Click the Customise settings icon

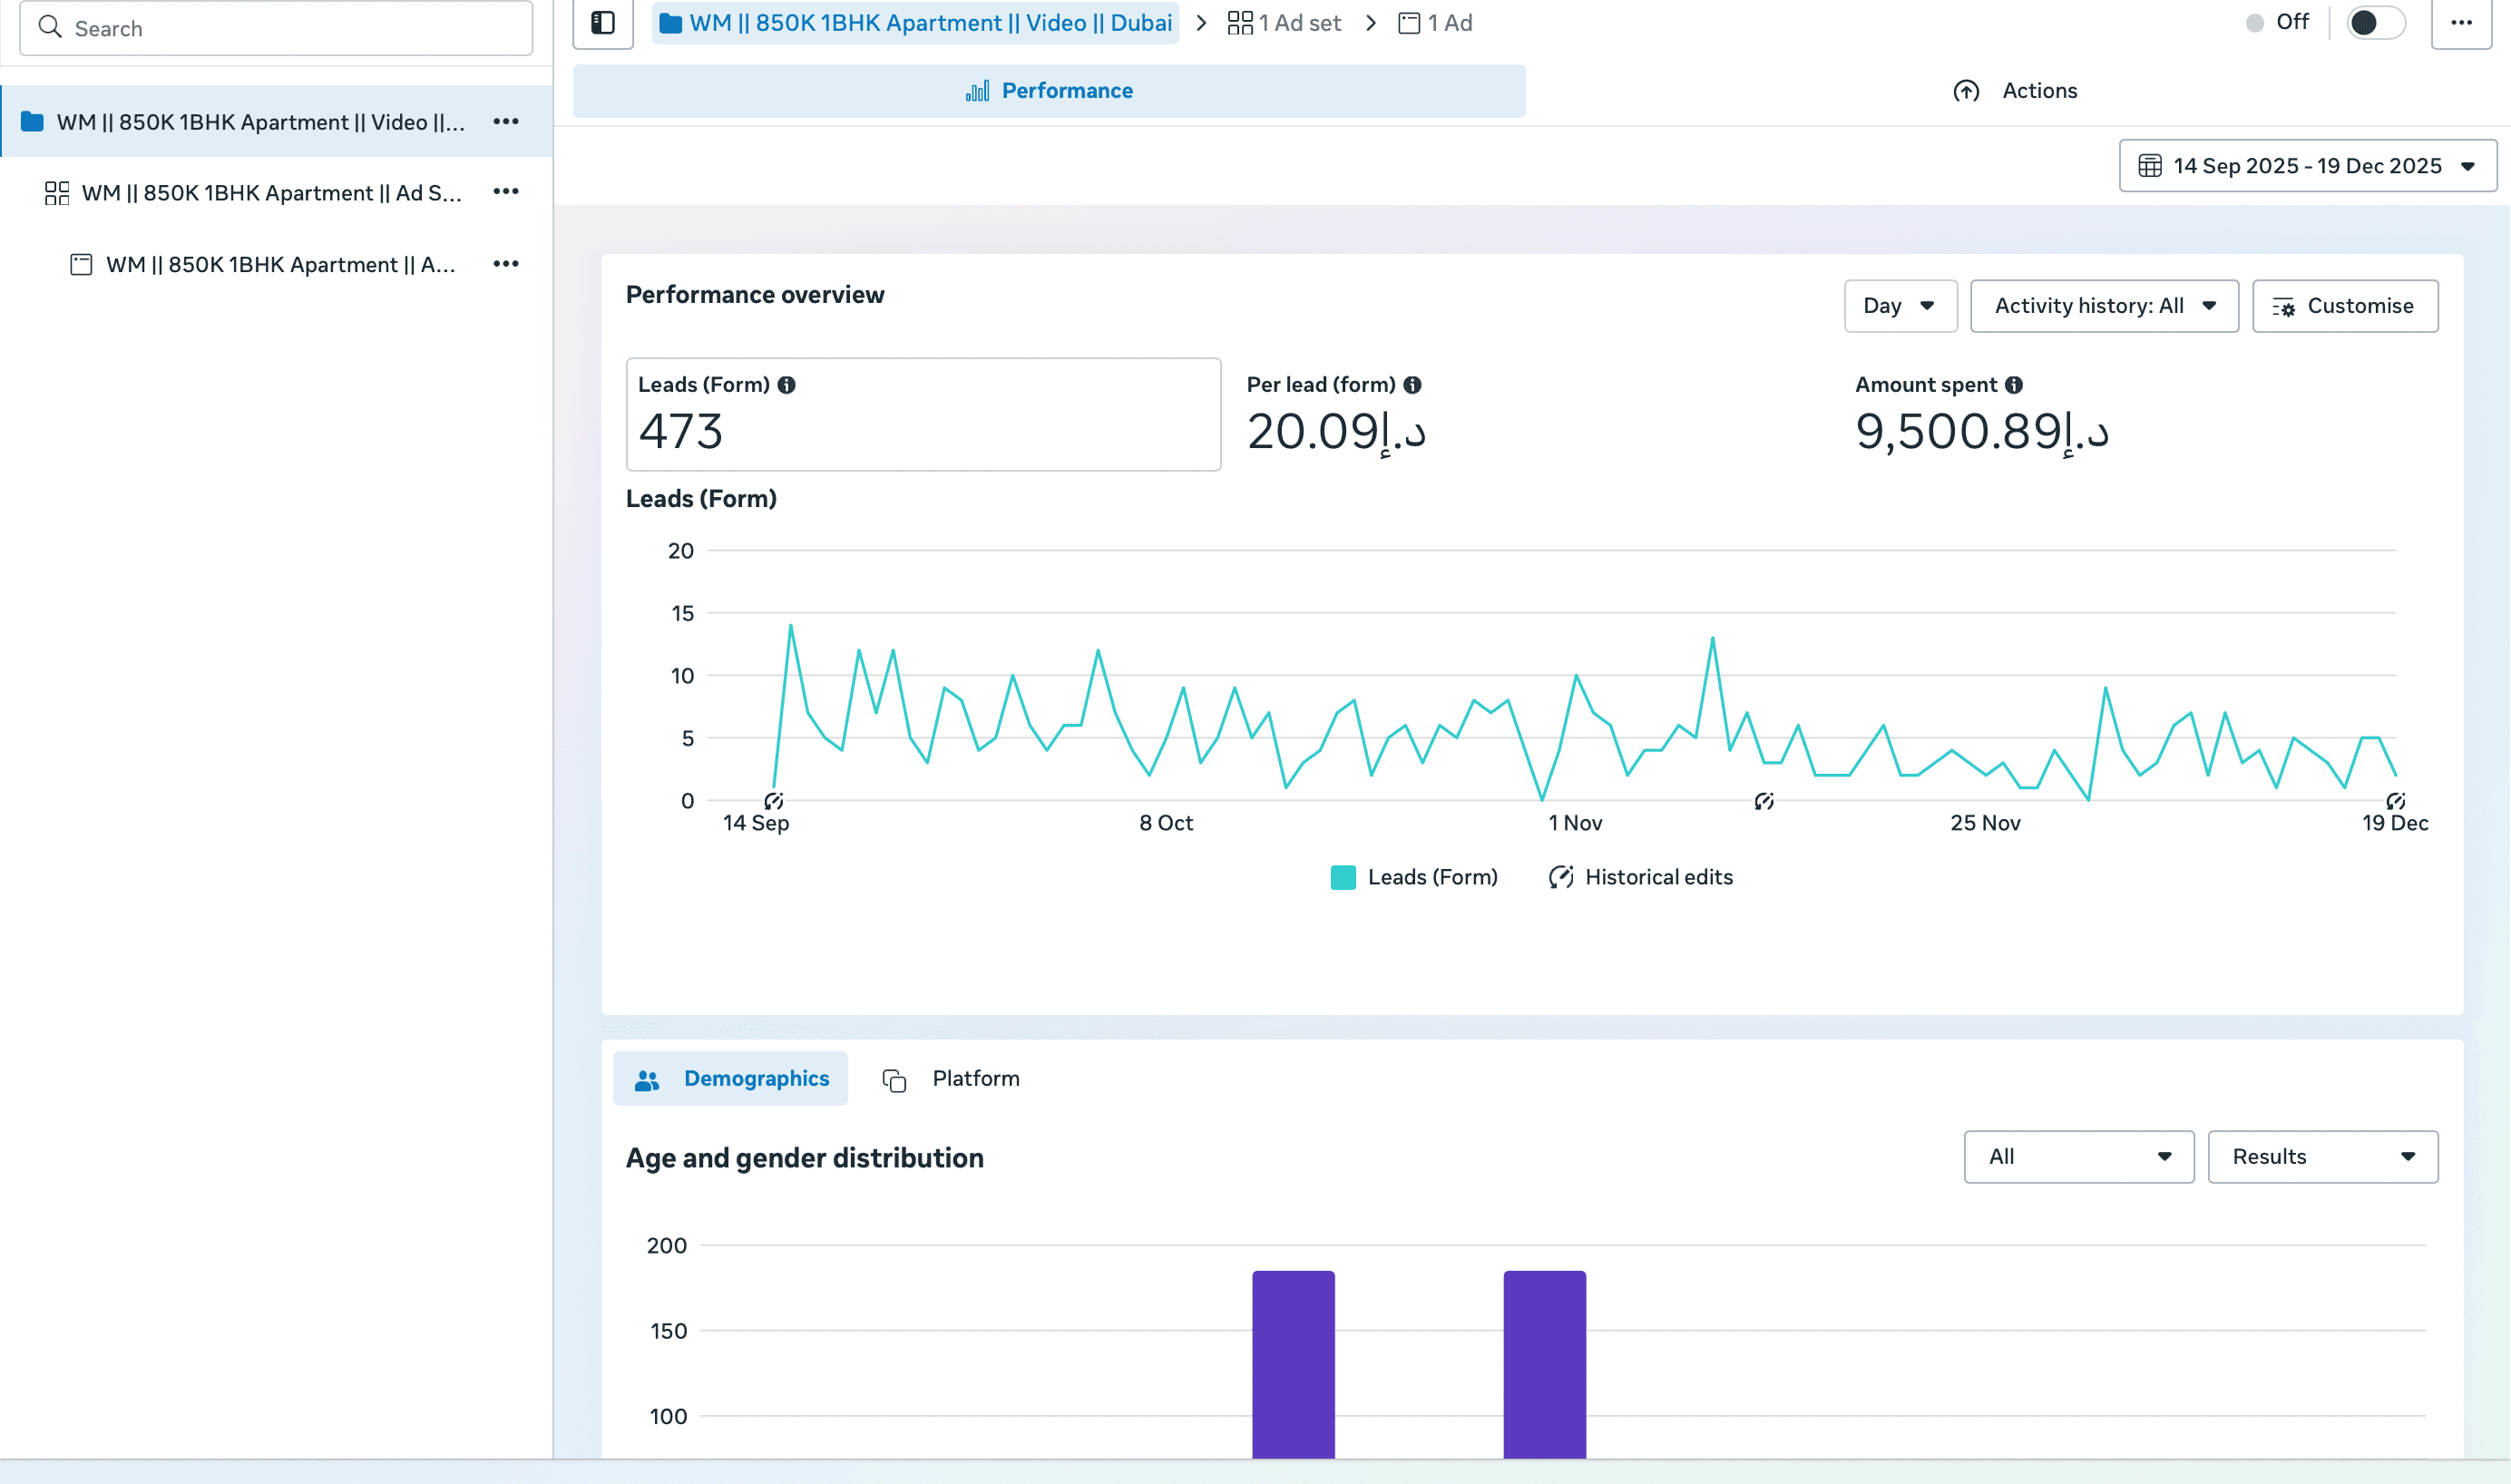(x=2283, y=307)
